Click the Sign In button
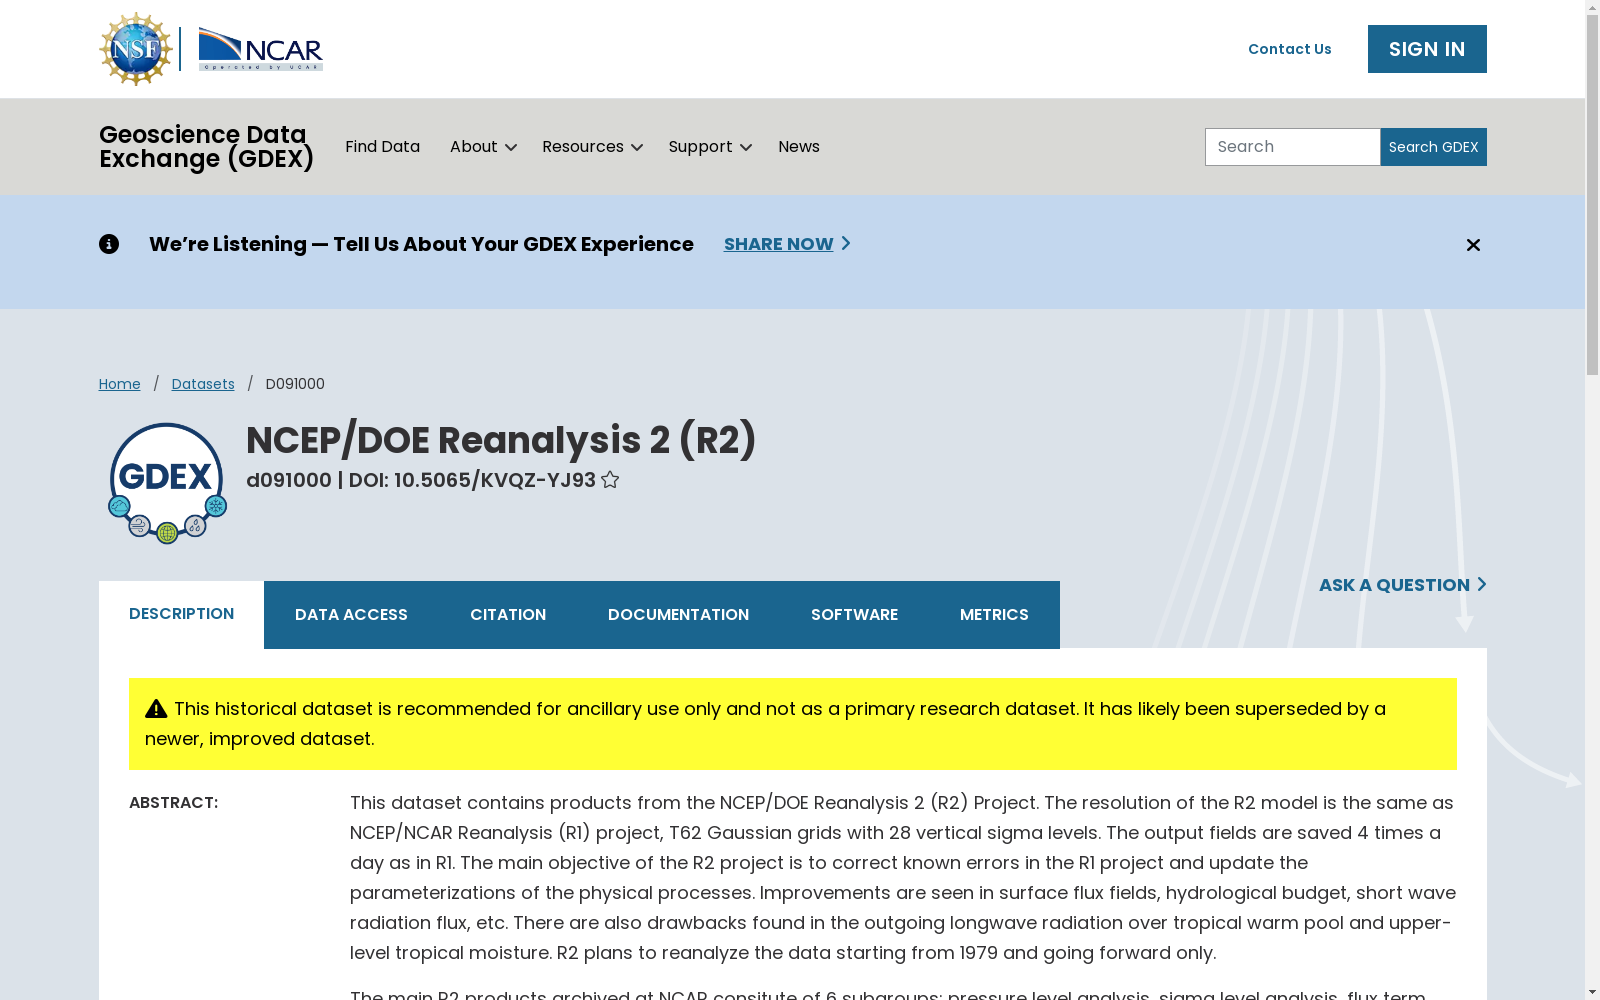 tap(1427, 49)
